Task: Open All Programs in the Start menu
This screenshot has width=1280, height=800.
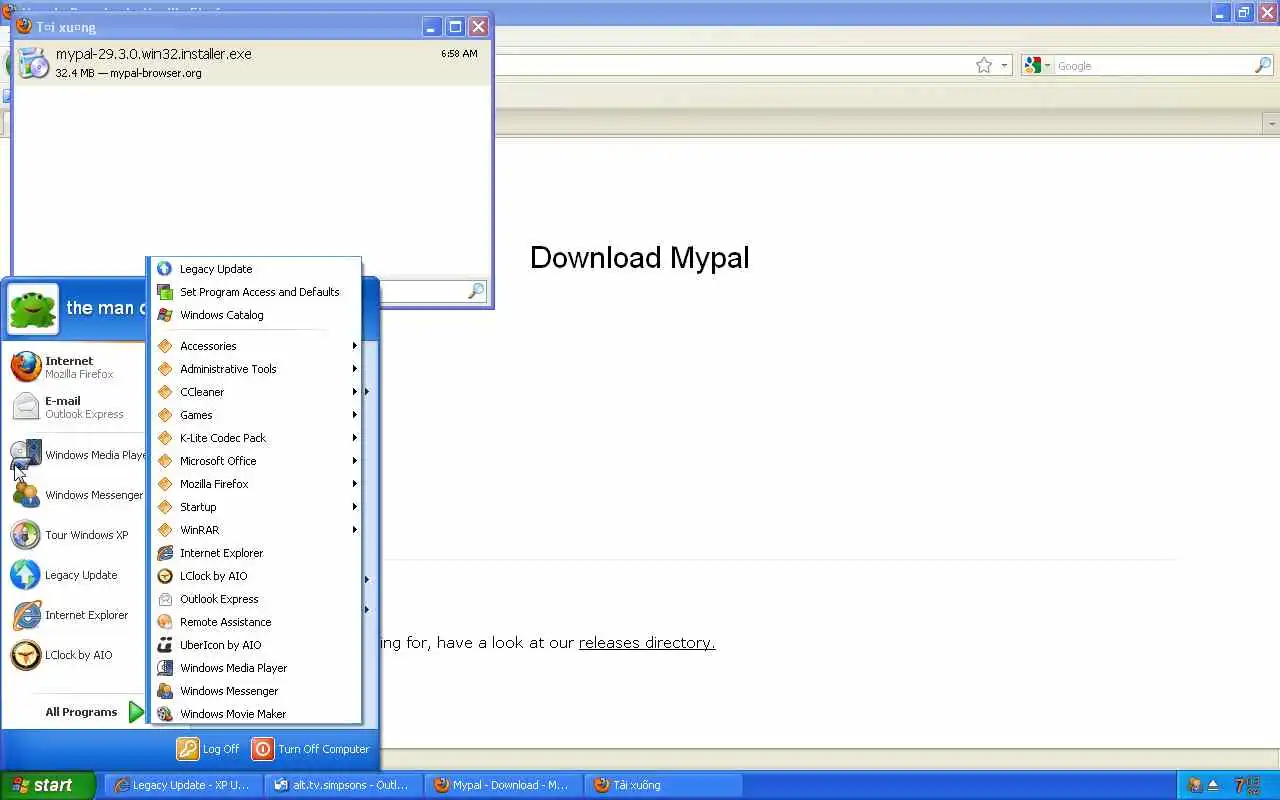Action: coord(94,712)
